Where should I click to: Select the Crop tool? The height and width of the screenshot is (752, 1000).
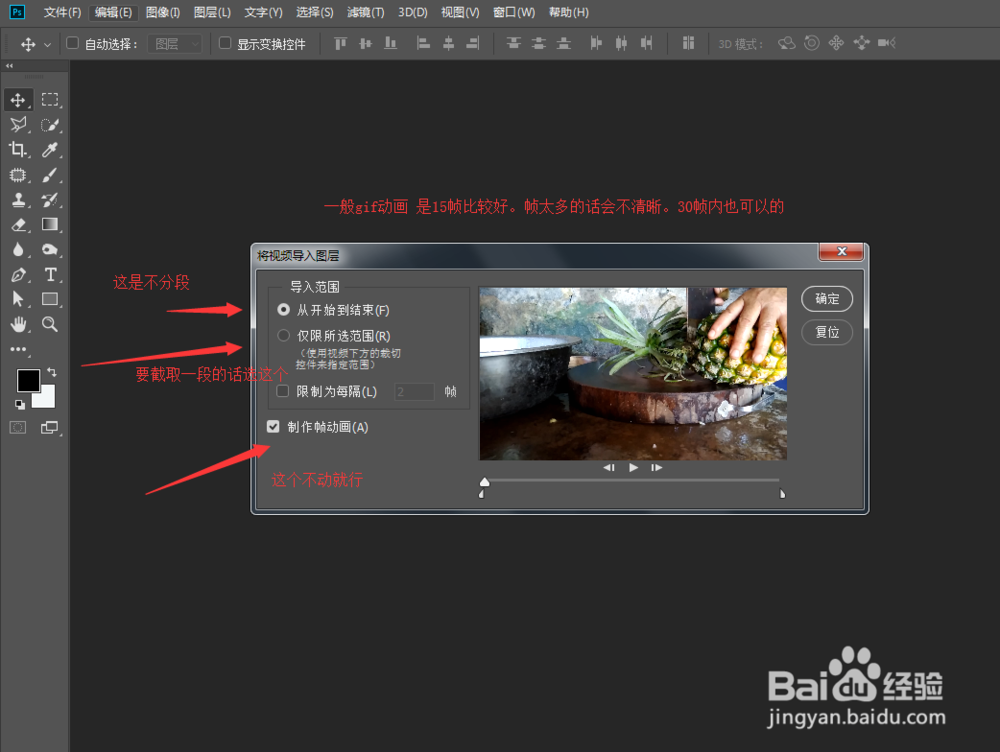[18, 149]
